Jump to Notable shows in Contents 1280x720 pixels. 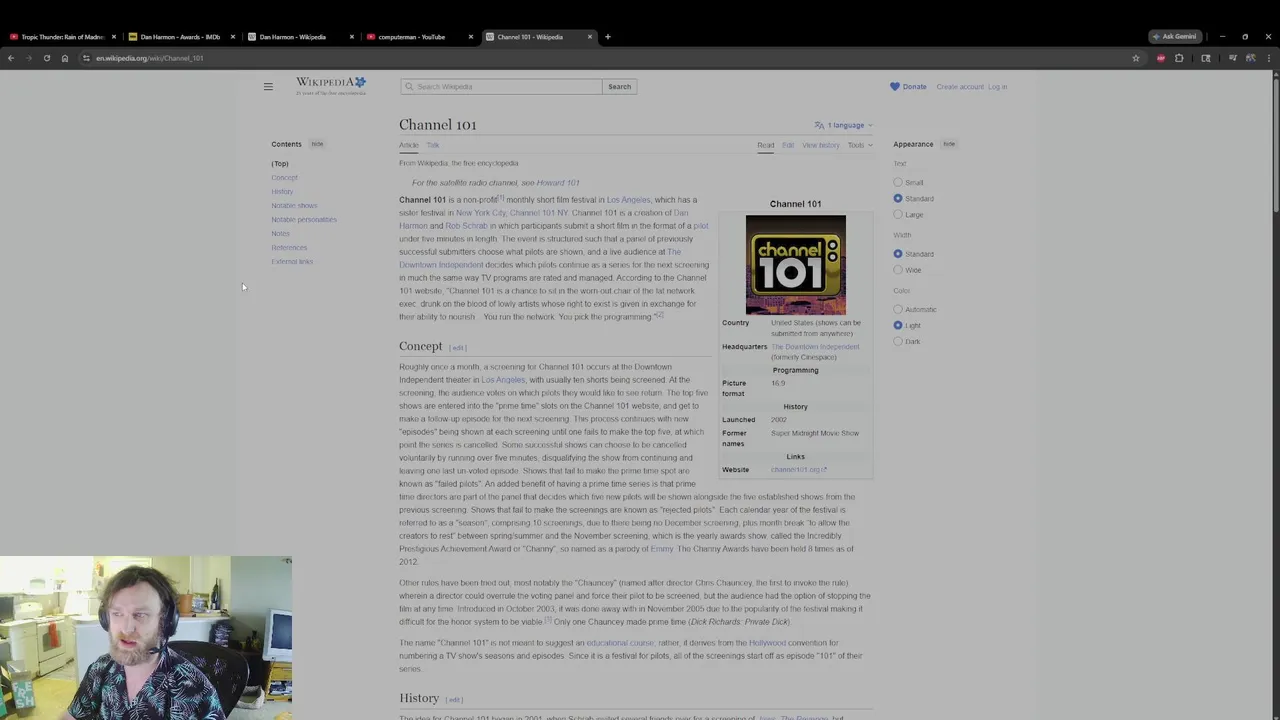tap(294, 206)
